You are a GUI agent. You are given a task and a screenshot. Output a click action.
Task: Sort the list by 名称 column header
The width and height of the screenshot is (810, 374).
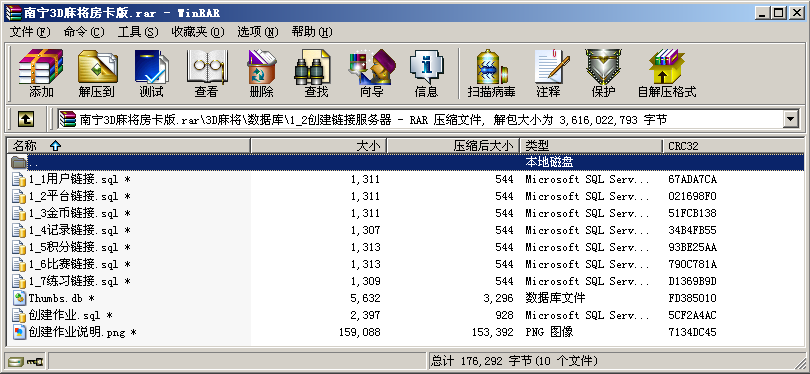tap(129, 146)
